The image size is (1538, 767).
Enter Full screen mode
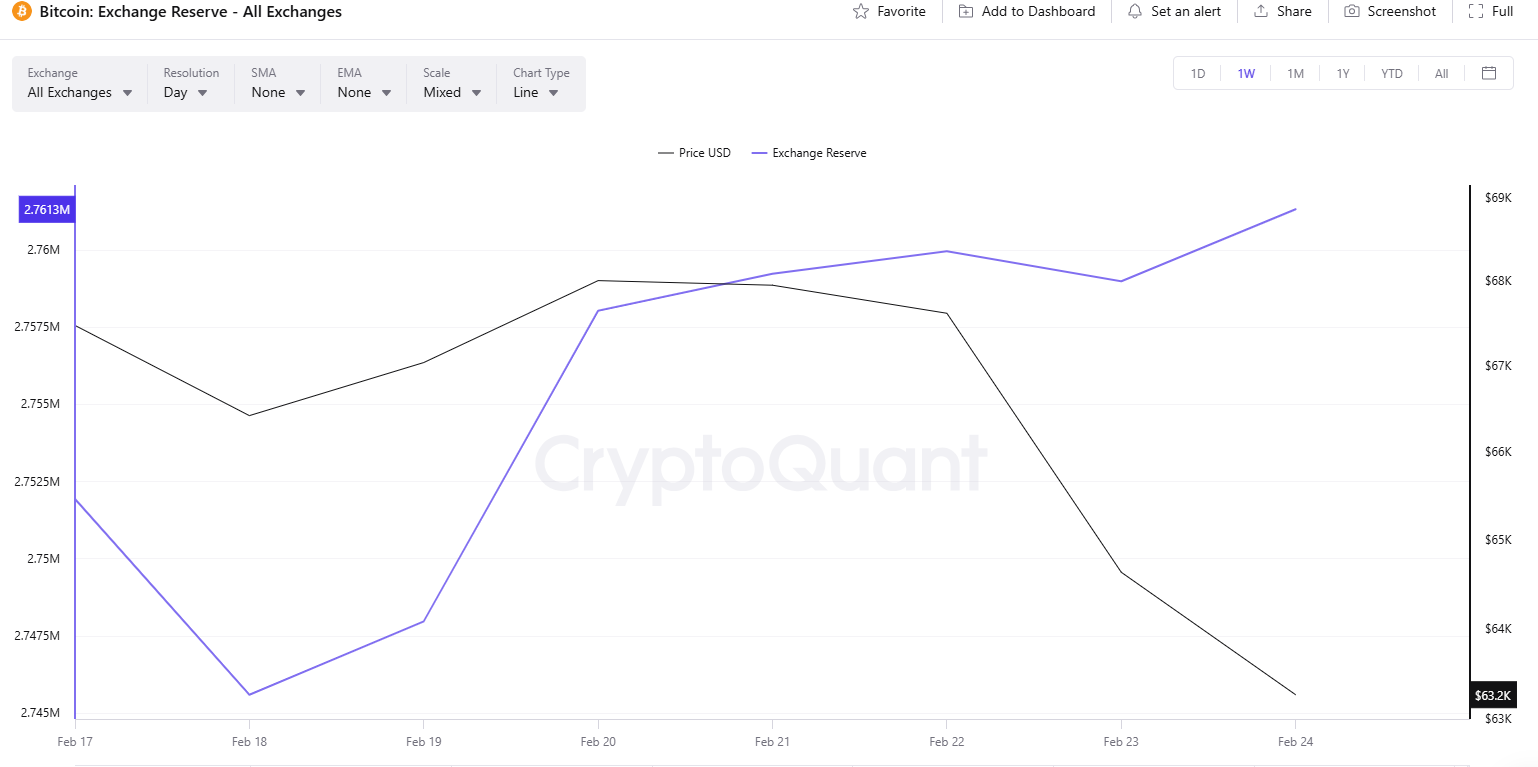(x=1476, y=11)
